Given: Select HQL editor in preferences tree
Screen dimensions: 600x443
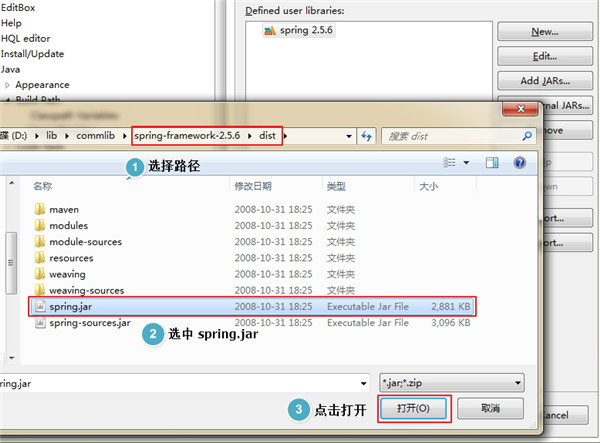Looking at the screenshot, I should (26, 39).
